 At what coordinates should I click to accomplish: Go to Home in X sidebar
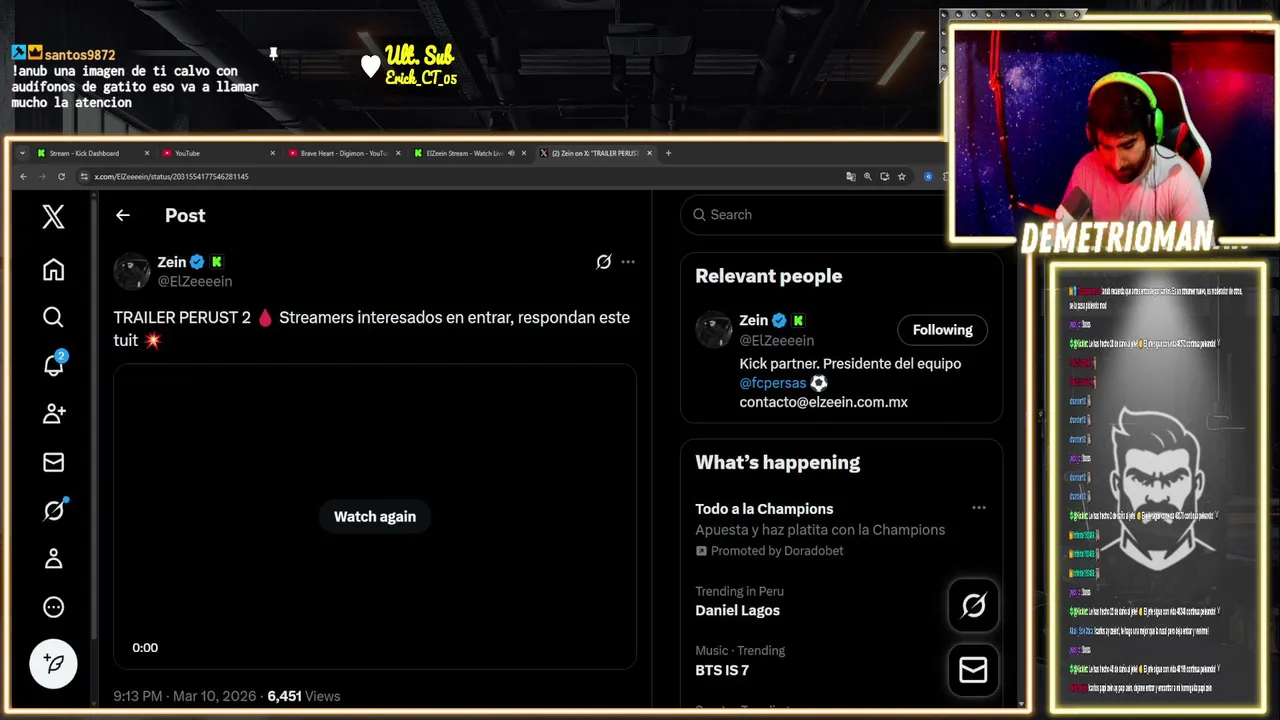coord(53,269)
